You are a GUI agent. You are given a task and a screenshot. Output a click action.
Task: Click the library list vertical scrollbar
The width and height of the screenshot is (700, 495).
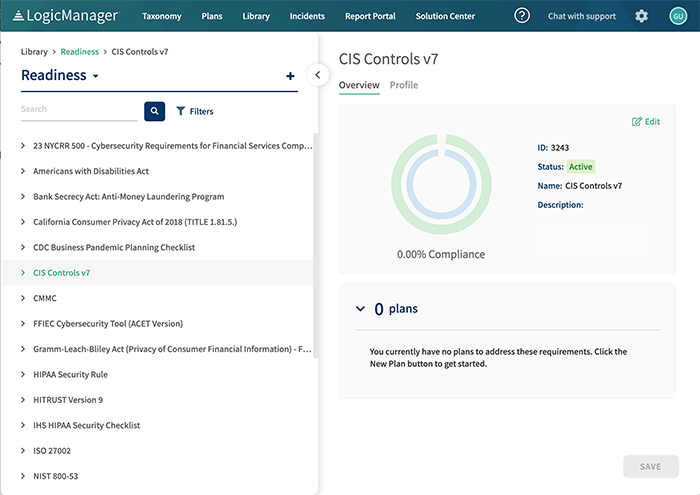coord(315,245)
